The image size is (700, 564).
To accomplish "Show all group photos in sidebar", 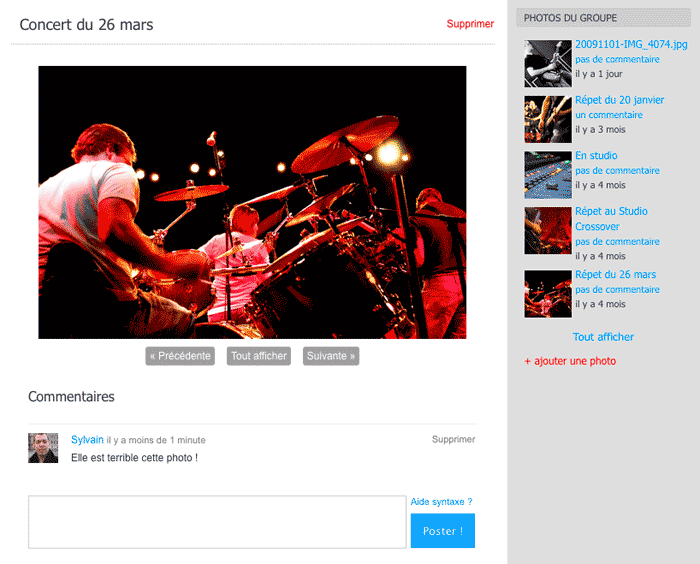I will (x=603, y=337).
